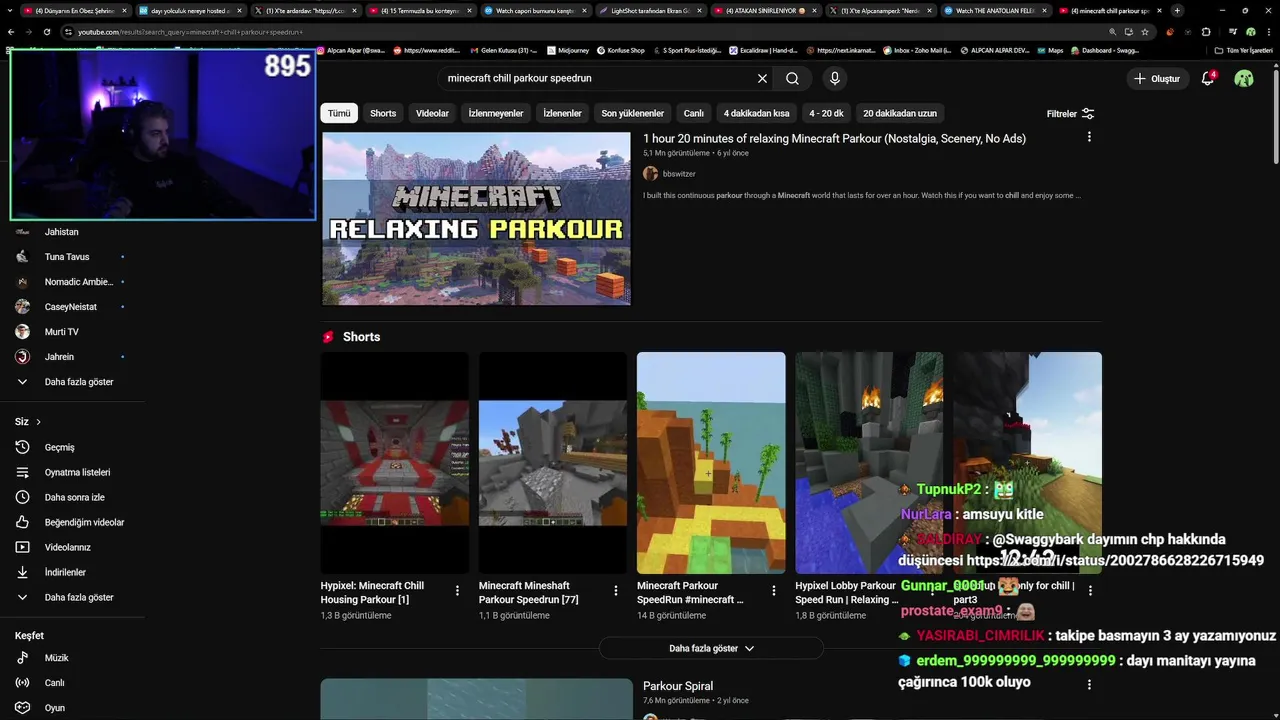Viewport: 1280px width, 720px height.
Task: Click the Oluştur create button
Action: tap(1156, 78)
